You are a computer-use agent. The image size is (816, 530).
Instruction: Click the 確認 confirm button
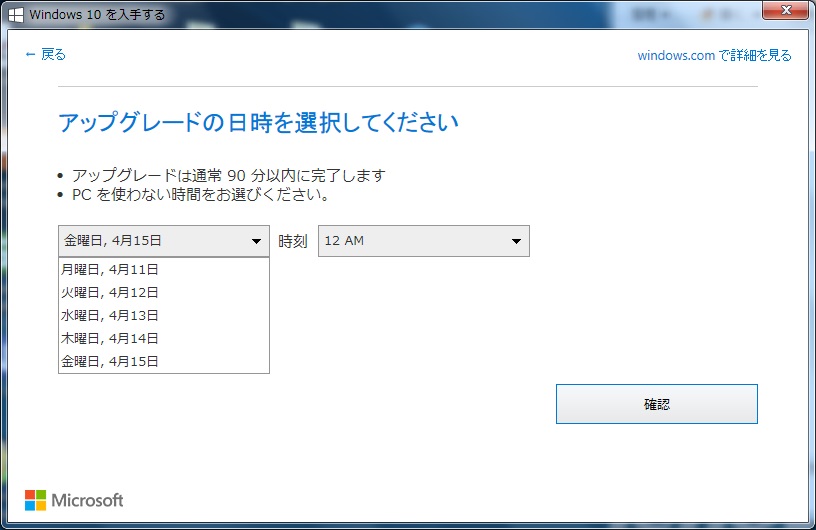tap(657, 404)
